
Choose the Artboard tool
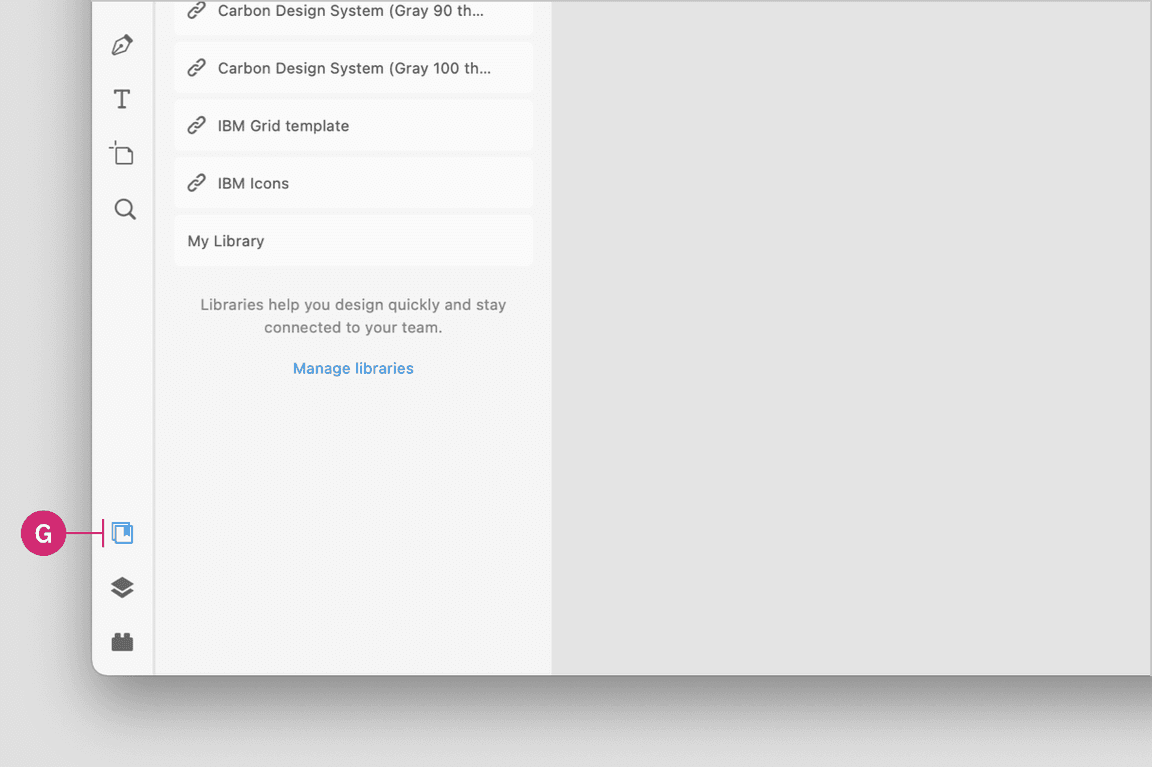click(122, 154)
